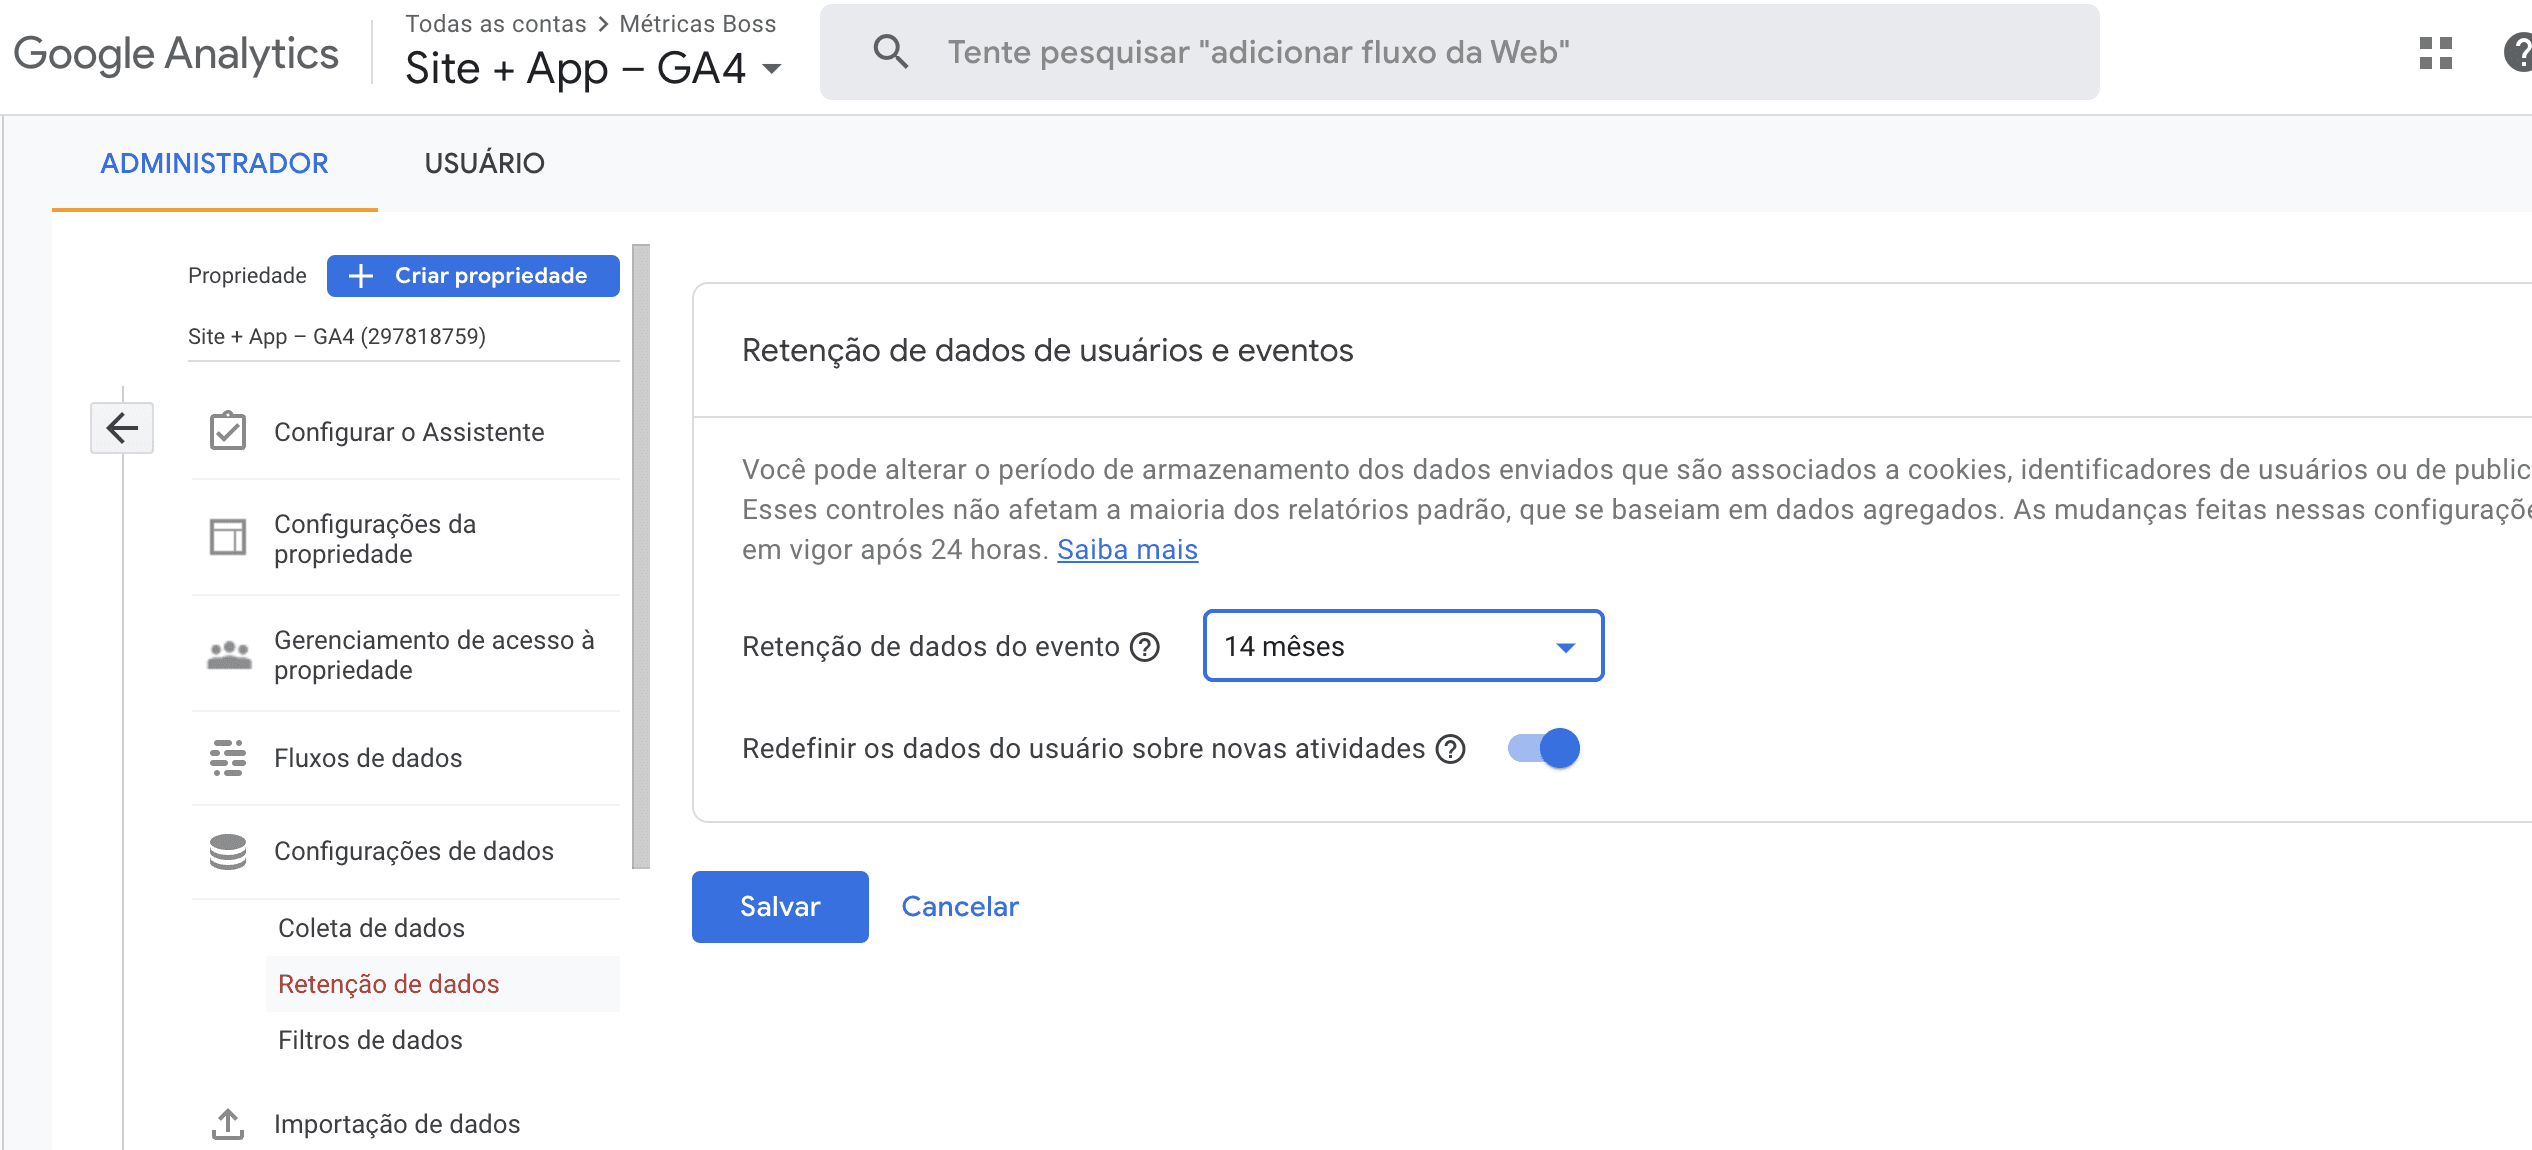2532x1150 pixels.
Task: Click the people icon for Gerenciamento de acesso
Action: pyautogui.click(x=229, y=654)
